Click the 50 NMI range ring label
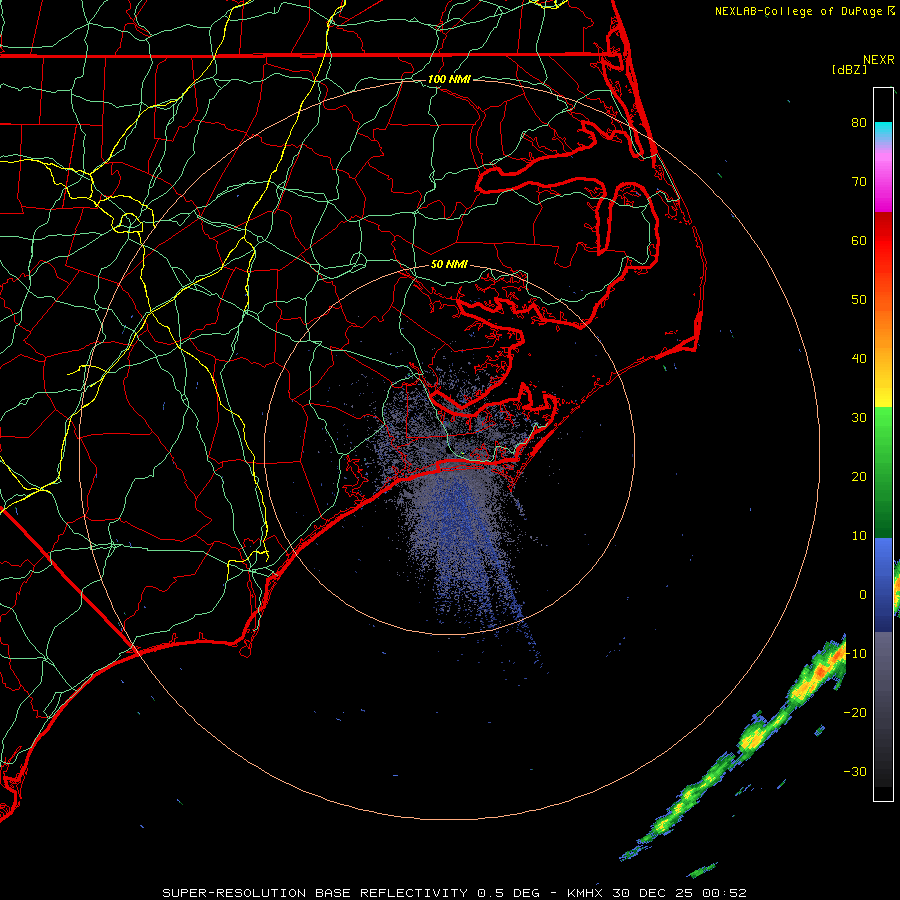 pyautogui.click(x=449, y=265)
